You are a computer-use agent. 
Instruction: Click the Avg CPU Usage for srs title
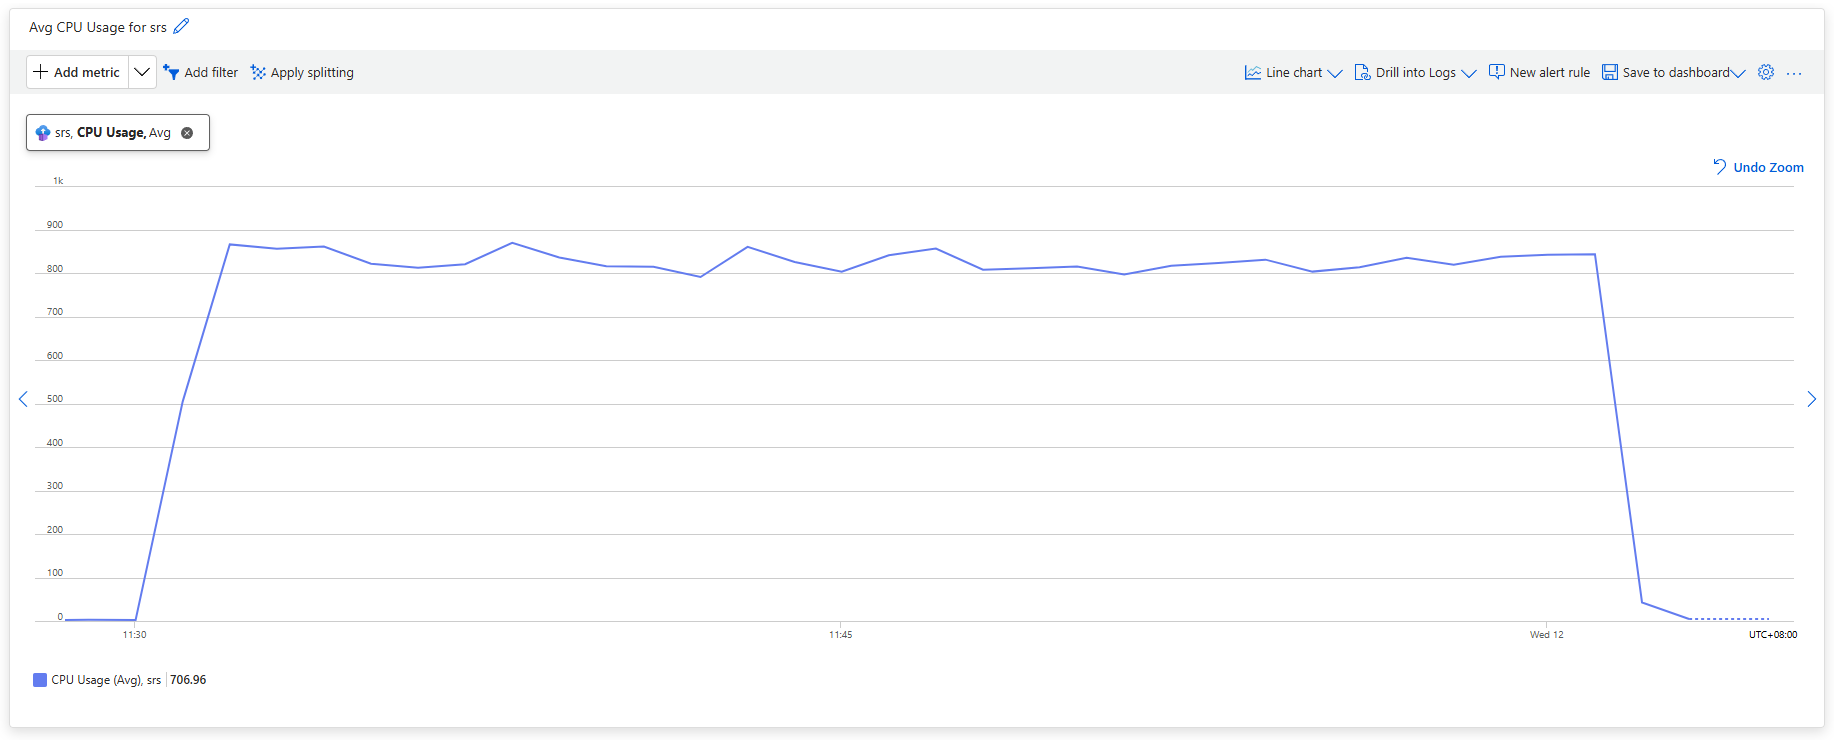[98, 27]
